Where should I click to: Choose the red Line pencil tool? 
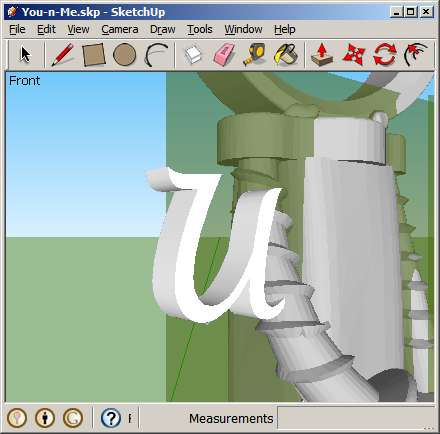click(63, 54)
